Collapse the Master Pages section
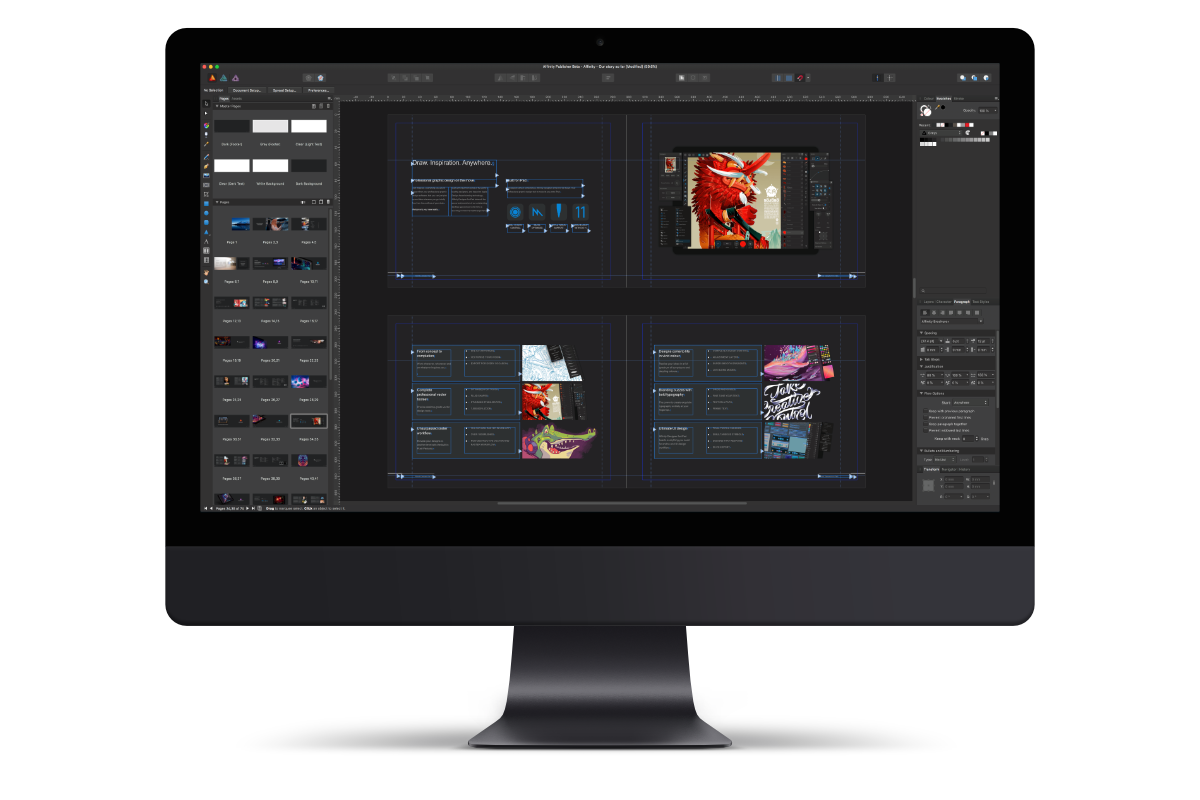This screenshot has width=1200, height=800. tap(217, 106)
